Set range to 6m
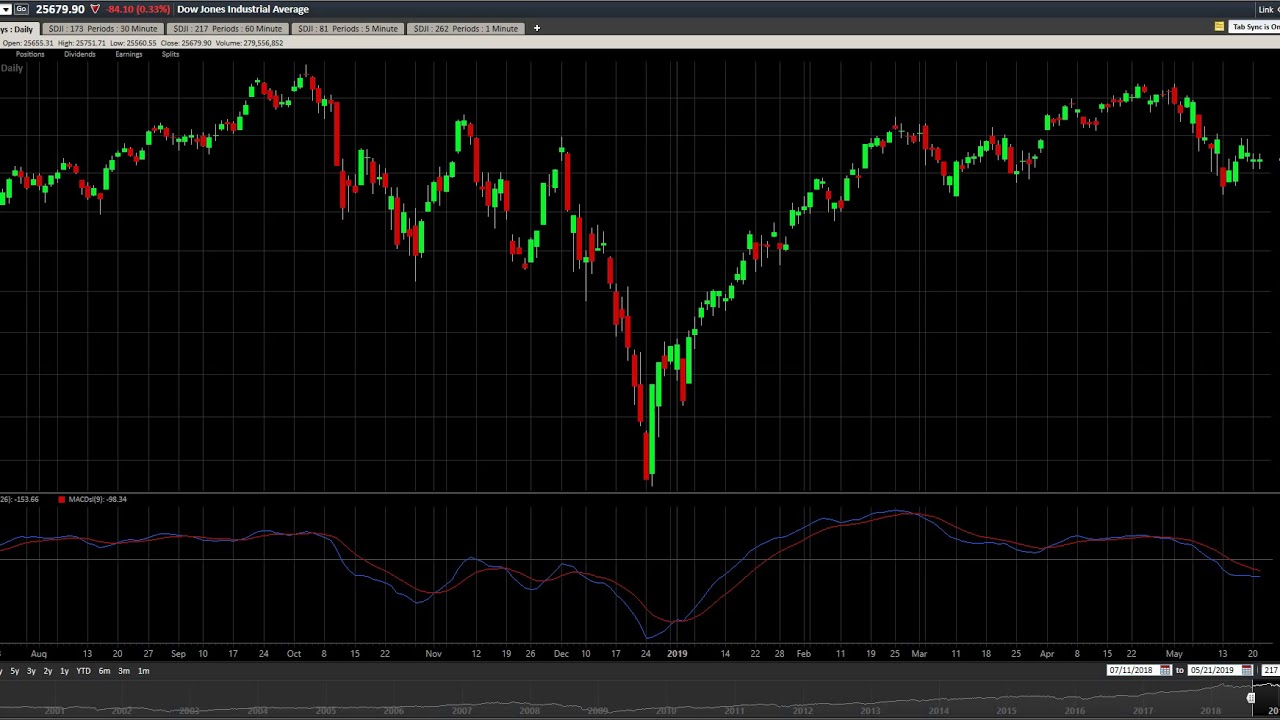This screenshot has width=1280, height=720. 104,671
